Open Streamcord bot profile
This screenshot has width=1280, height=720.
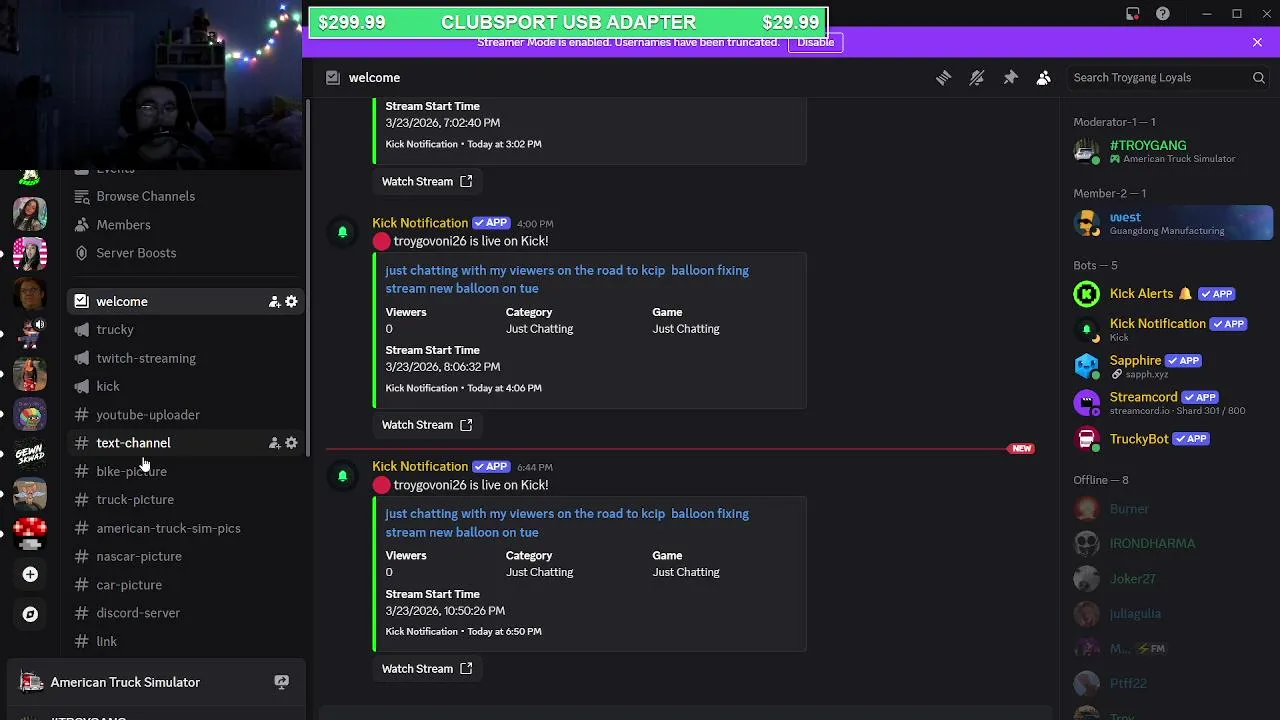point(1168,402)
